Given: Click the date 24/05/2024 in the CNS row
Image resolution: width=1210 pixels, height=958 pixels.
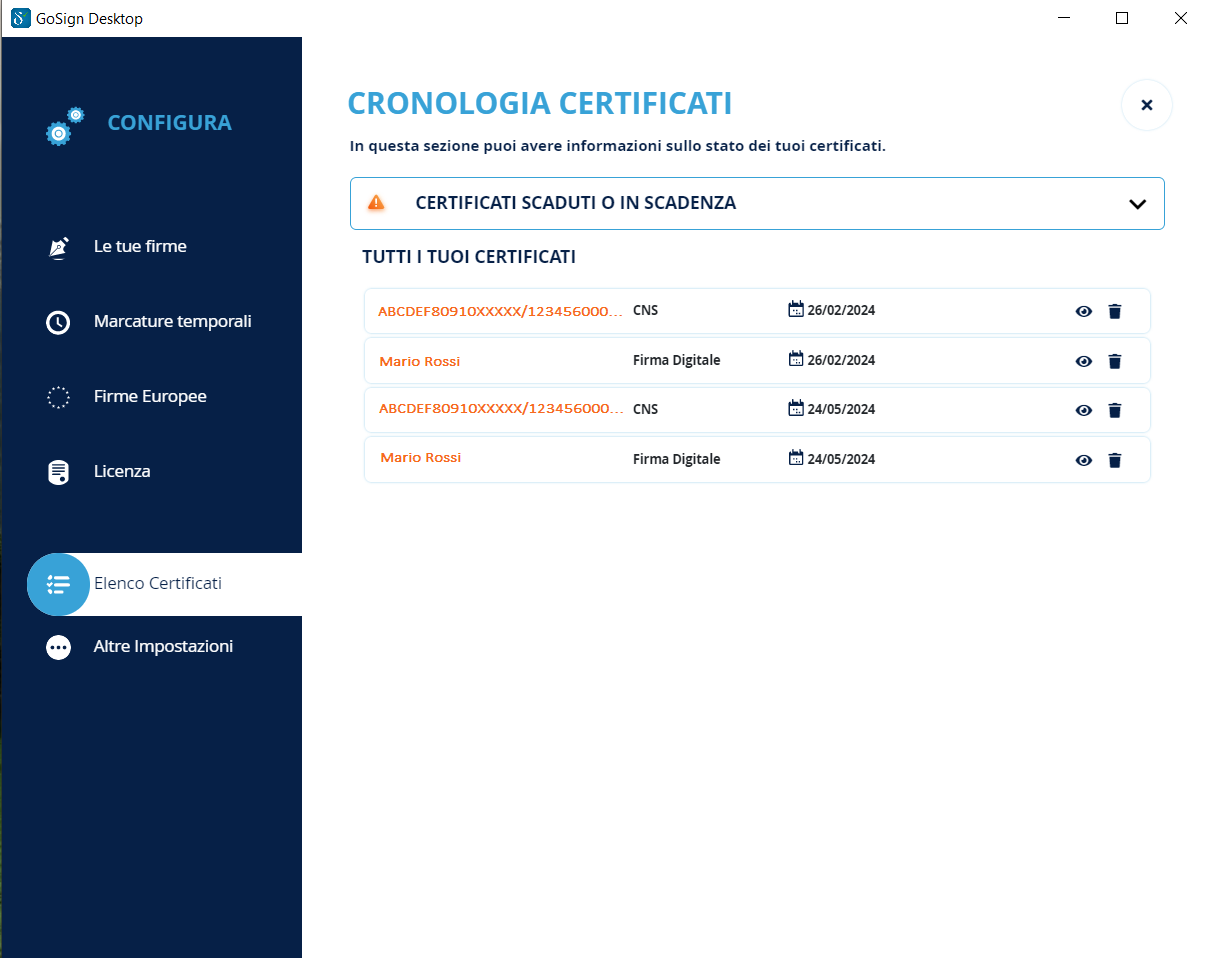Looking at the screenshot, I should [x=841, y=409].
